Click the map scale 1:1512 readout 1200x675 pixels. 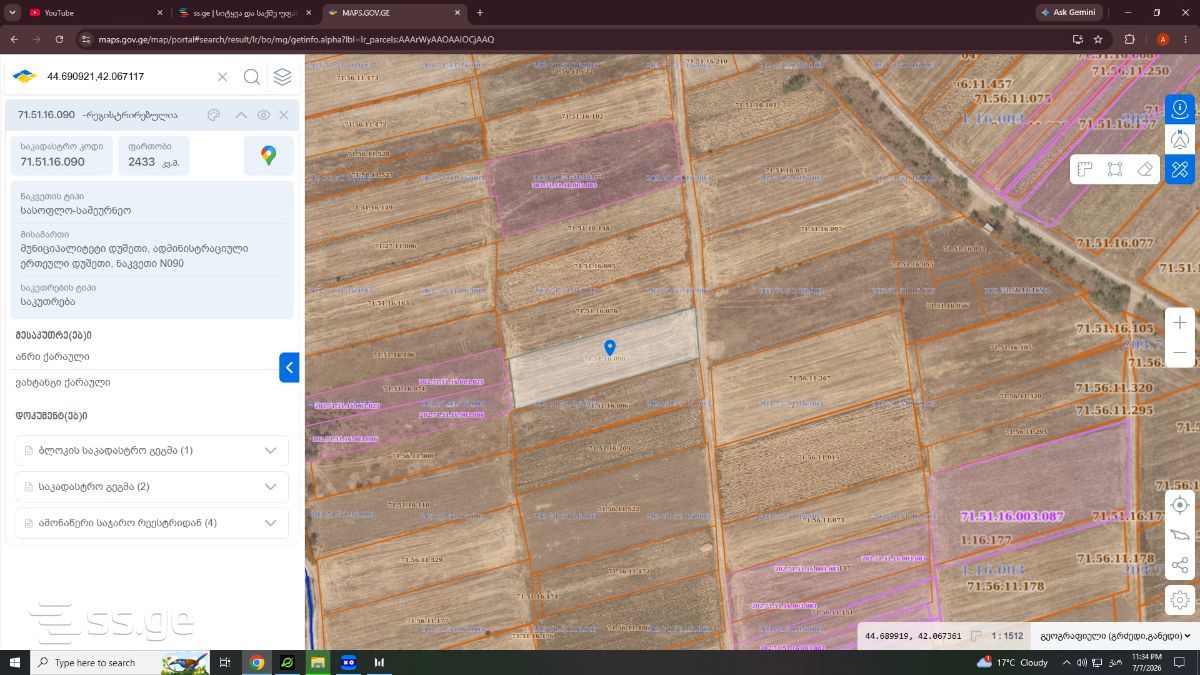click(x=1007, y=636)
